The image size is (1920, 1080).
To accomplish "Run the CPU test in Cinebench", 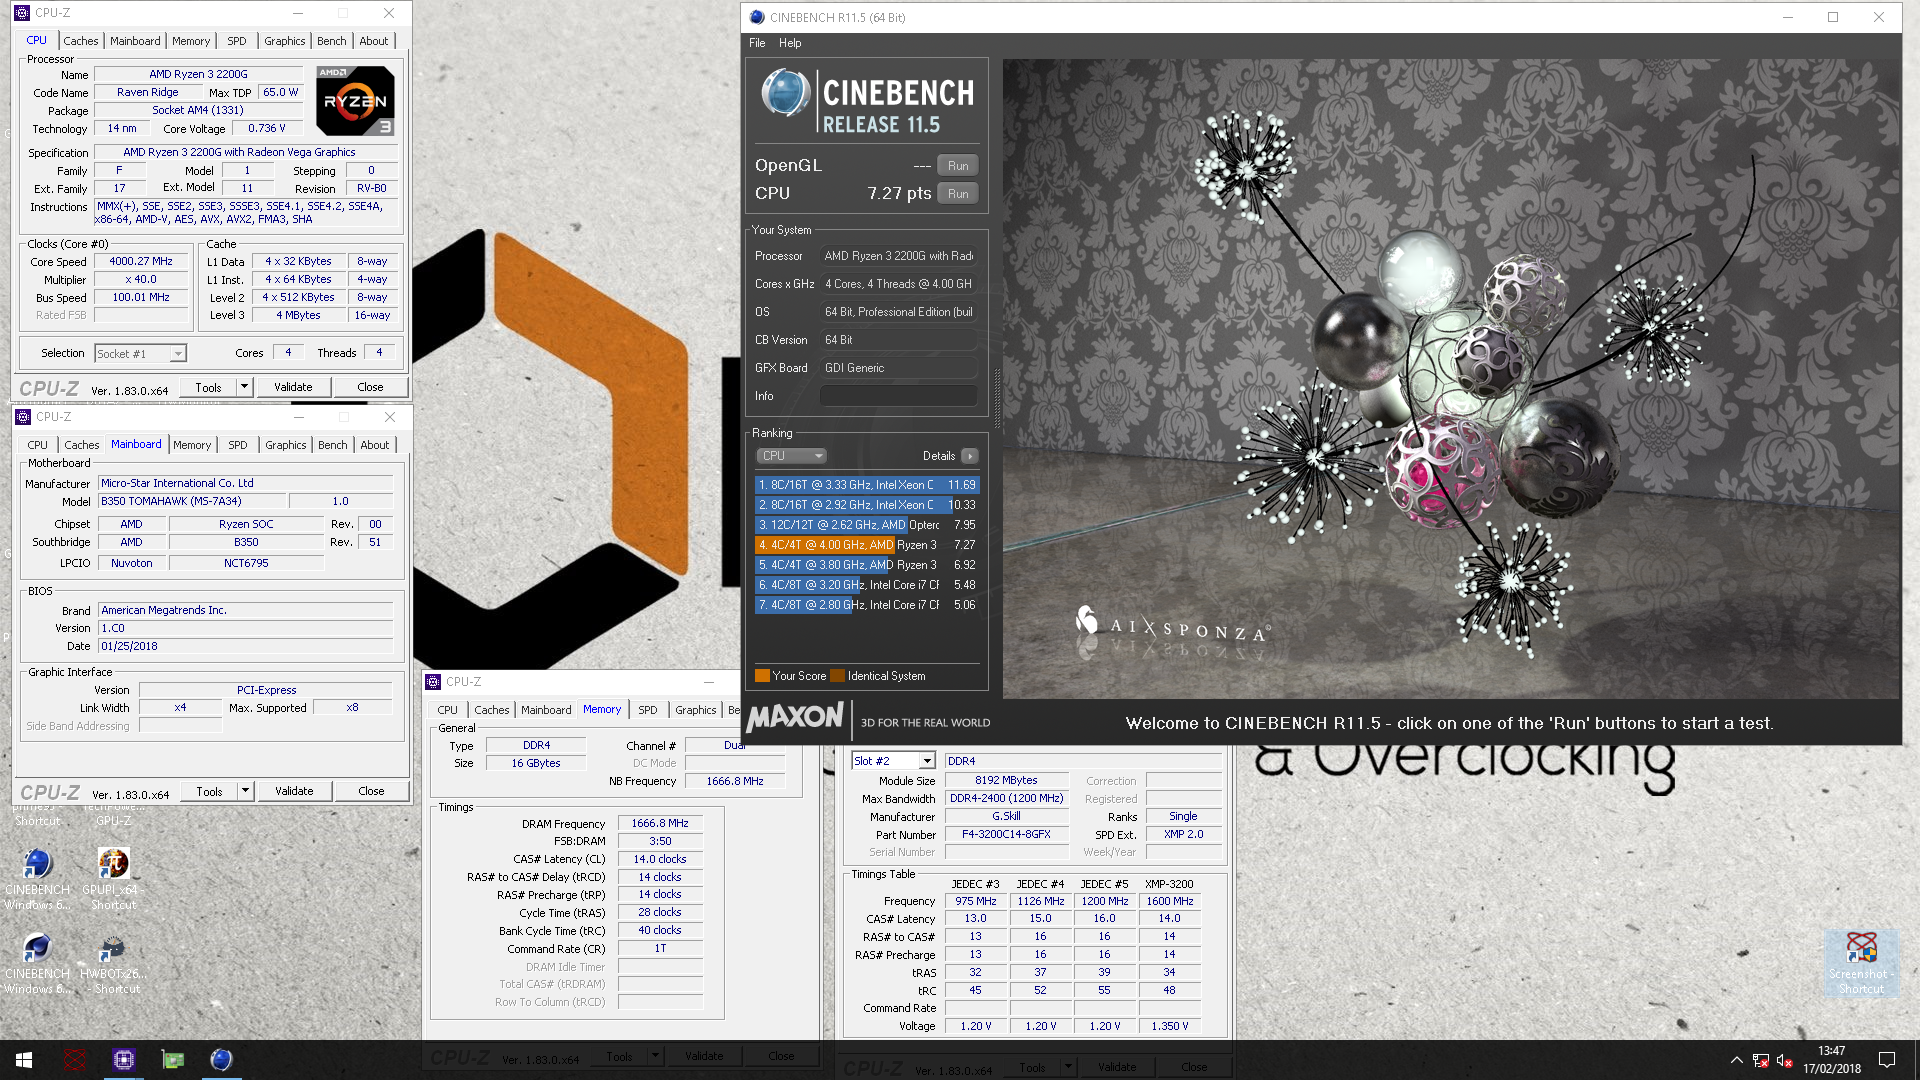I will (958, 194).
